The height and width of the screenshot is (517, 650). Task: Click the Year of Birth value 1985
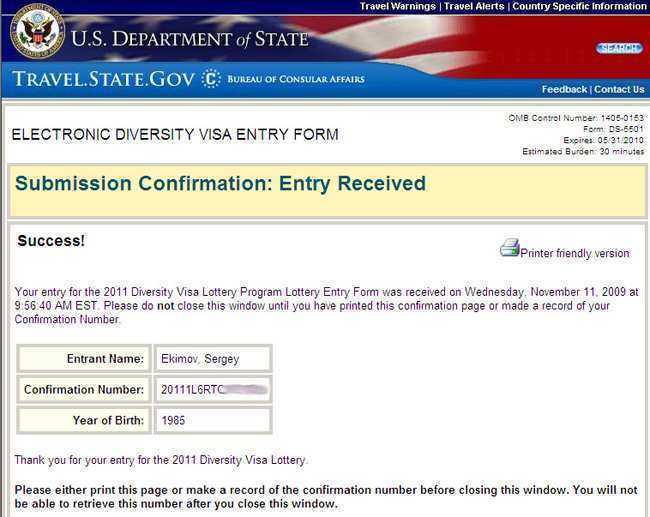click(x=173, y=420)
